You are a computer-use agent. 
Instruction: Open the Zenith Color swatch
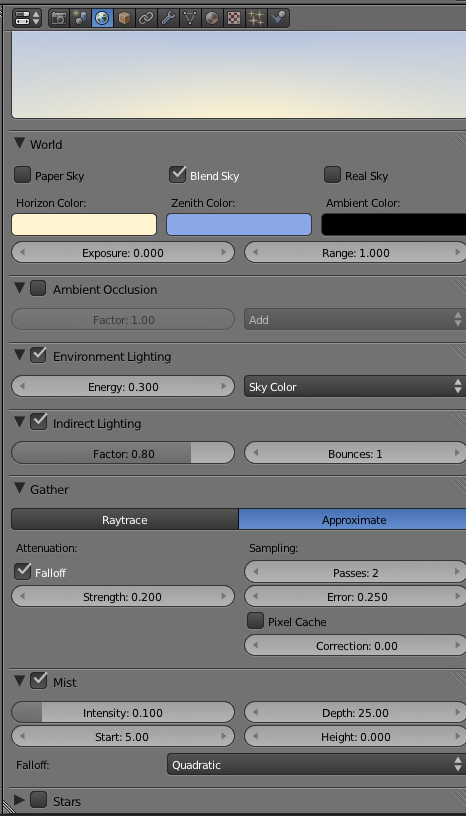pos(239,225)
